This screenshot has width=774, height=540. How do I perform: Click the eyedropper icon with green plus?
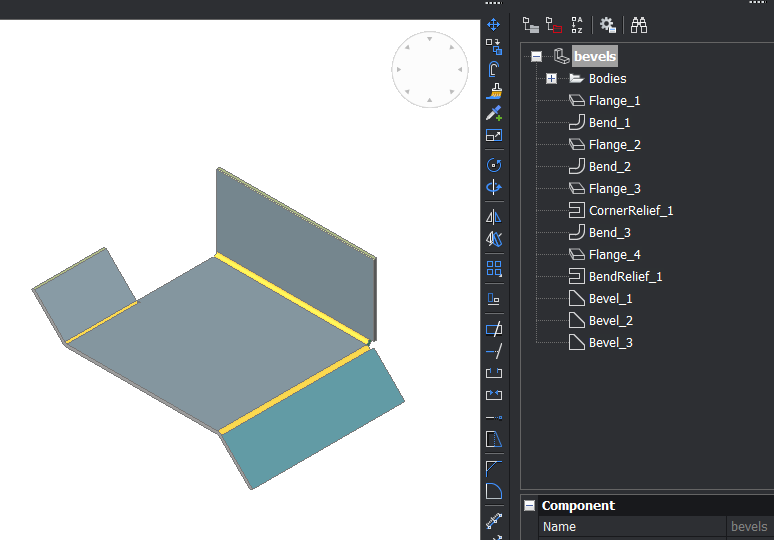pyautogui.click(x=493, y=114)
